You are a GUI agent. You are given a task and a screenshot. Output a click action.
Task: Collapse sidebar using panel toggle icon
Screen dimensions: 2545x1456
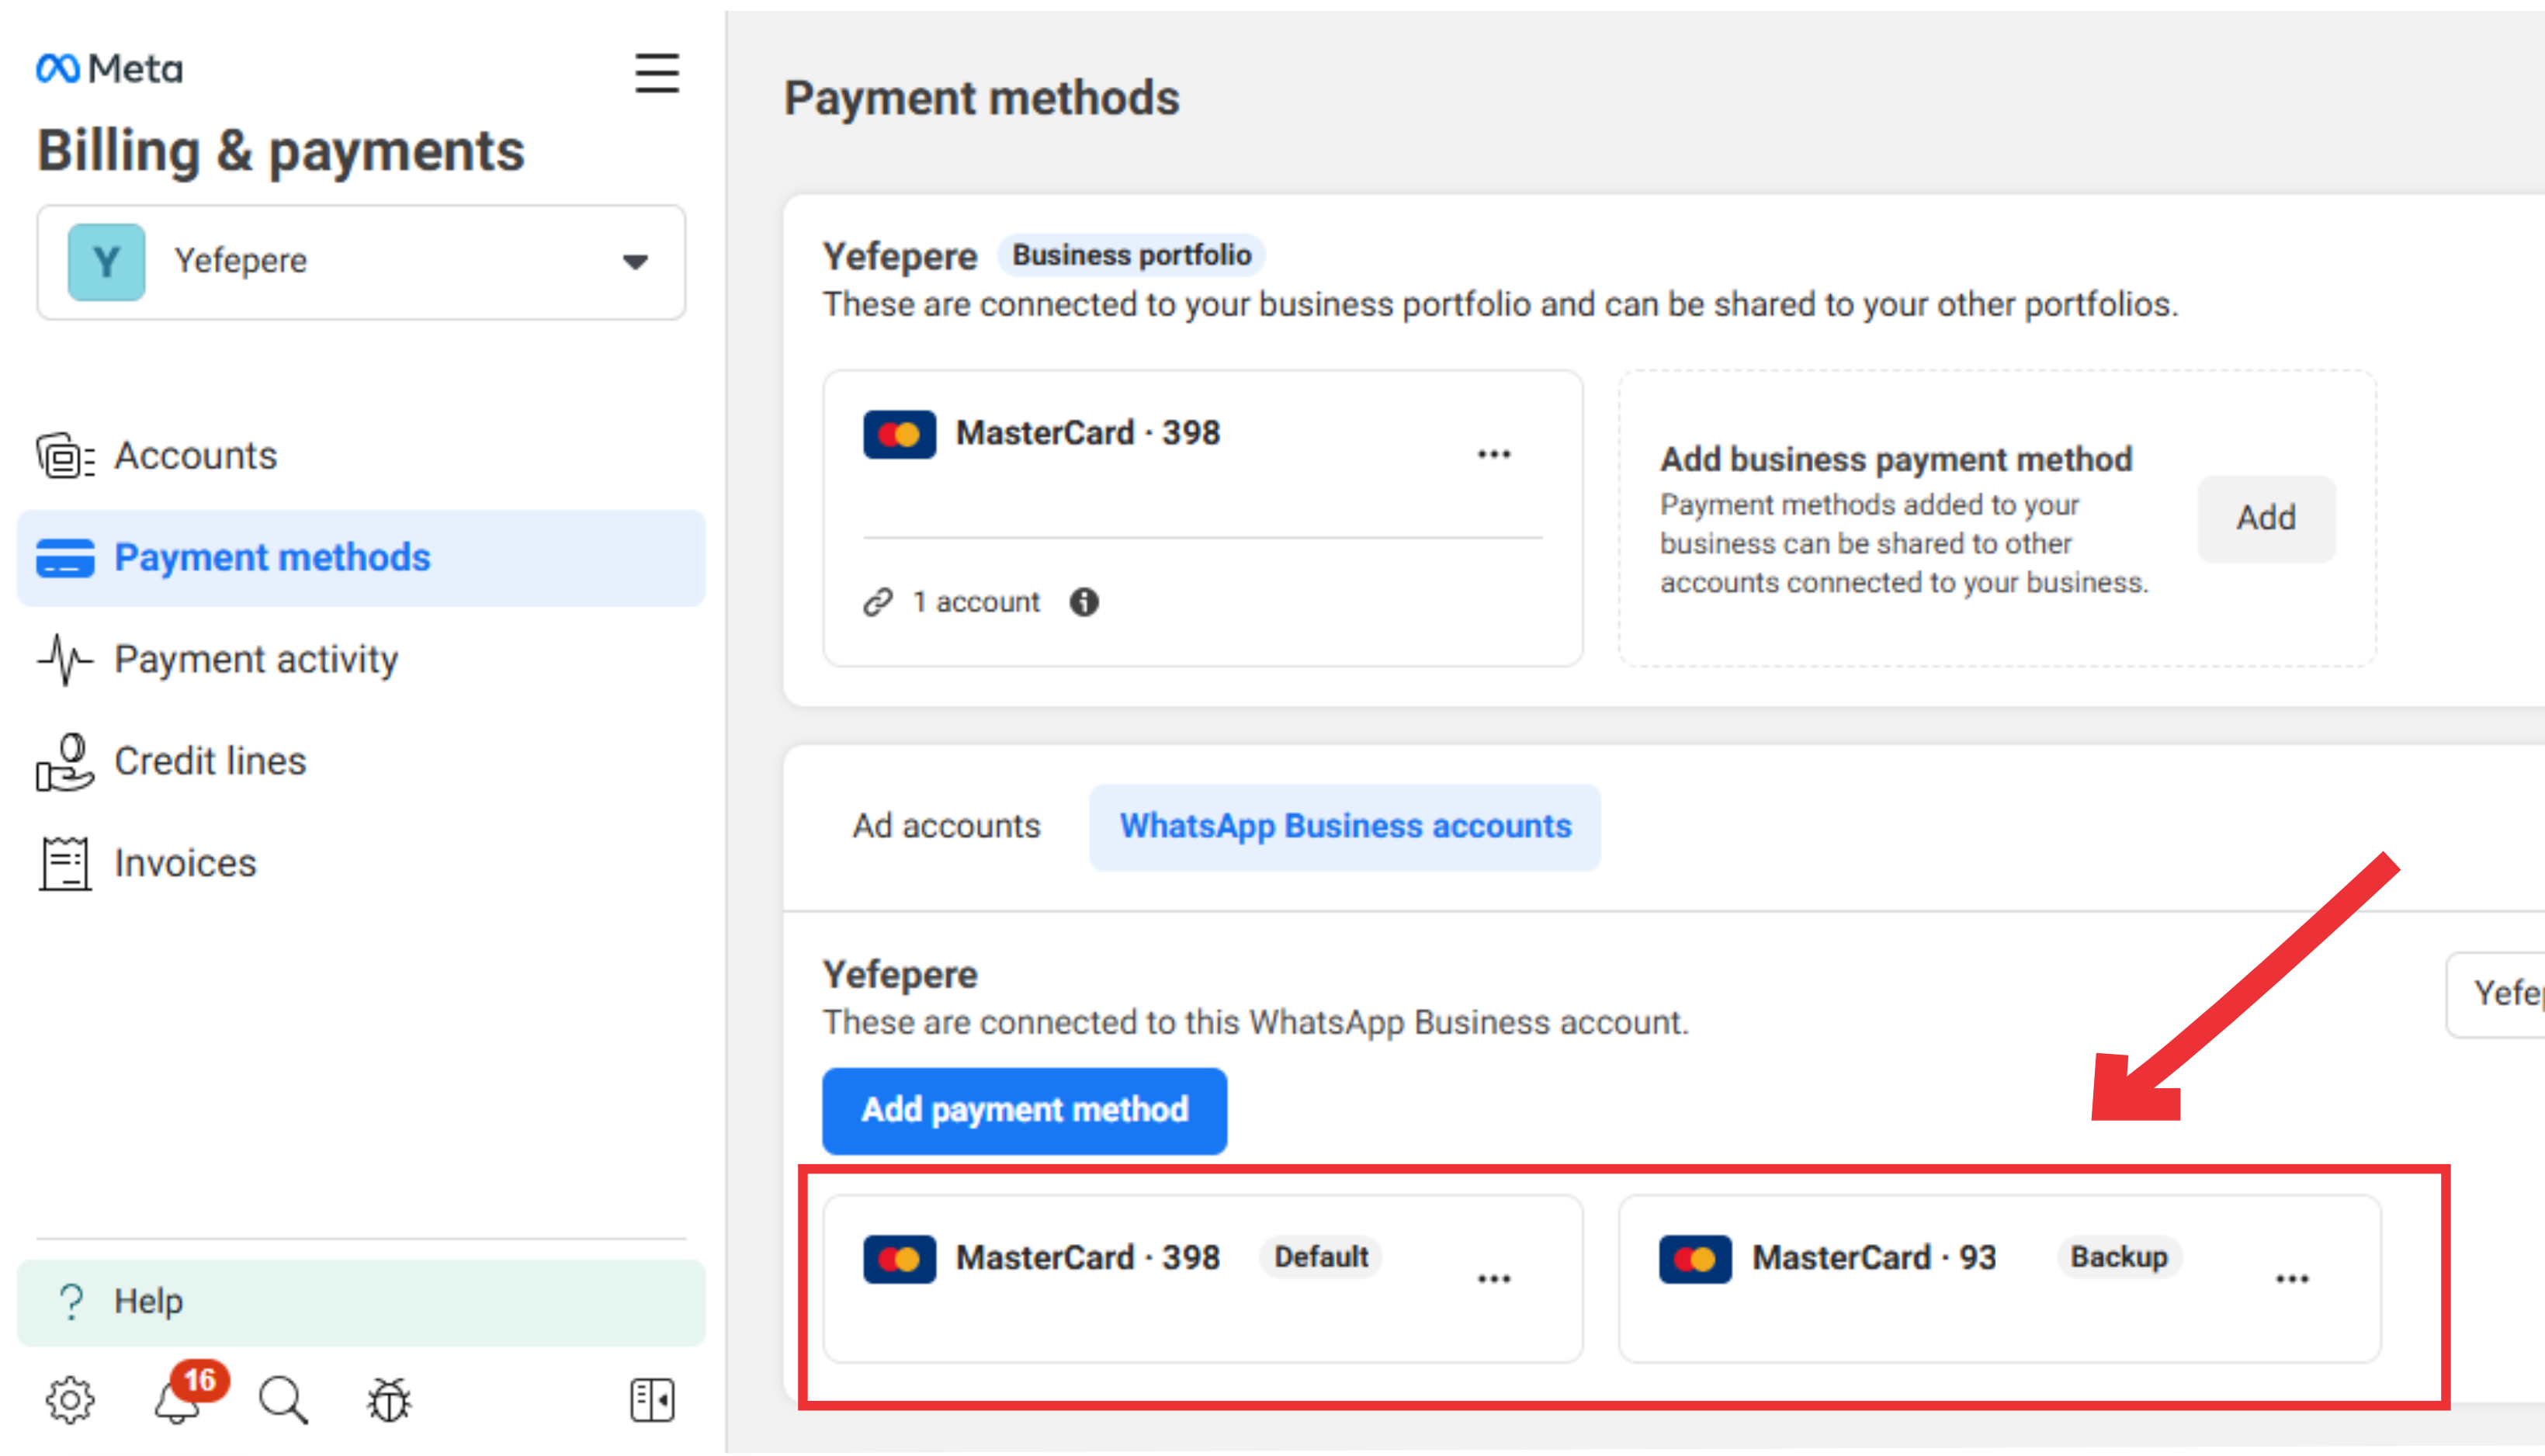coord(652,1399)
